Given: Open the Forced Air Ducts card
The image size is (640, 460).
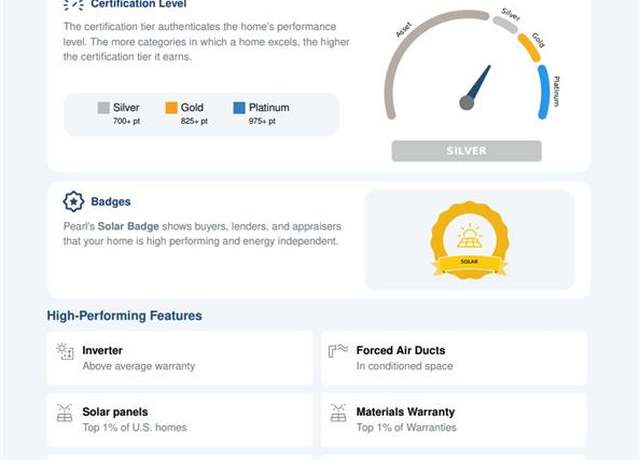Looking at the screenshot, I should pos(454,358).
